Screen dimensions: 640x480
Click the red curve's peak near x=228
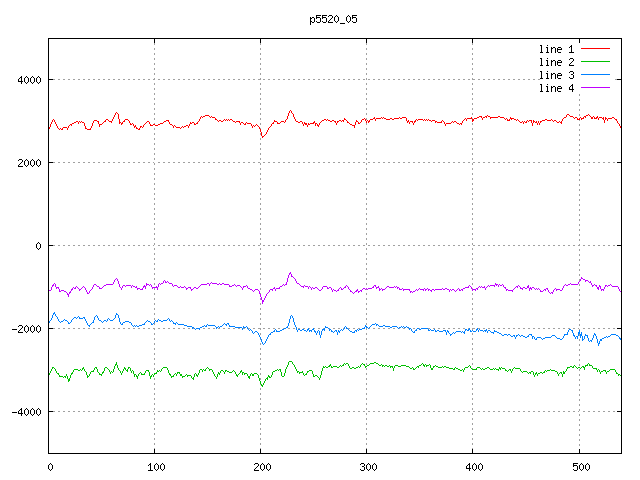[x=290, y=111]
